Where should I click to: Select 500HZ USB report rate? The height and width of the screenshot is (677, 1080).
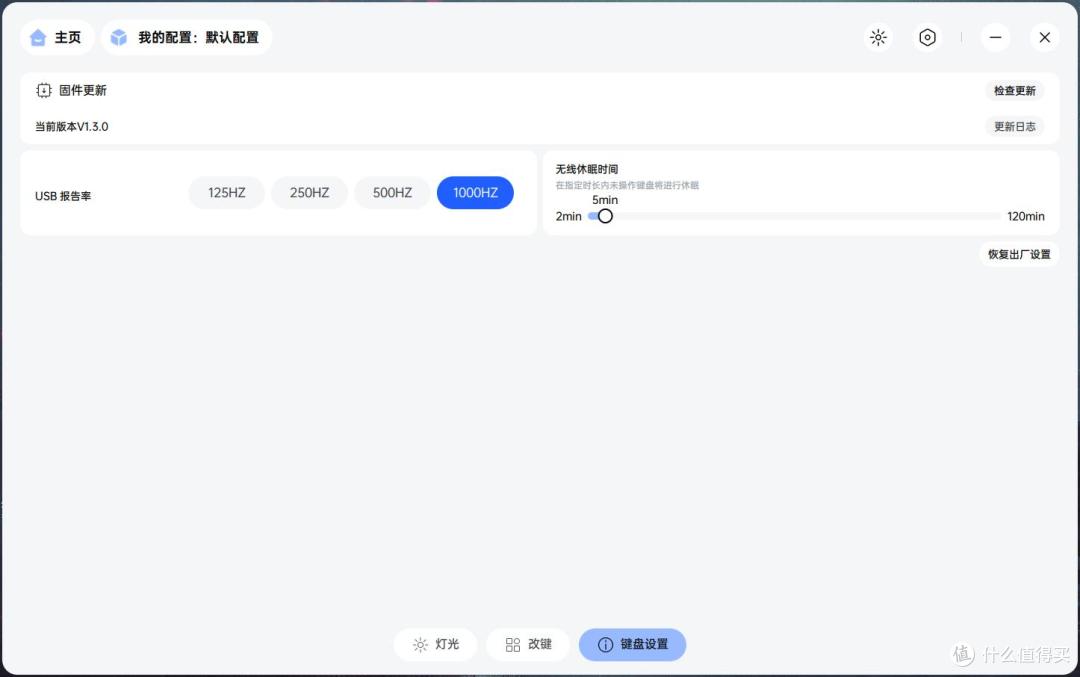click(392, 193)
